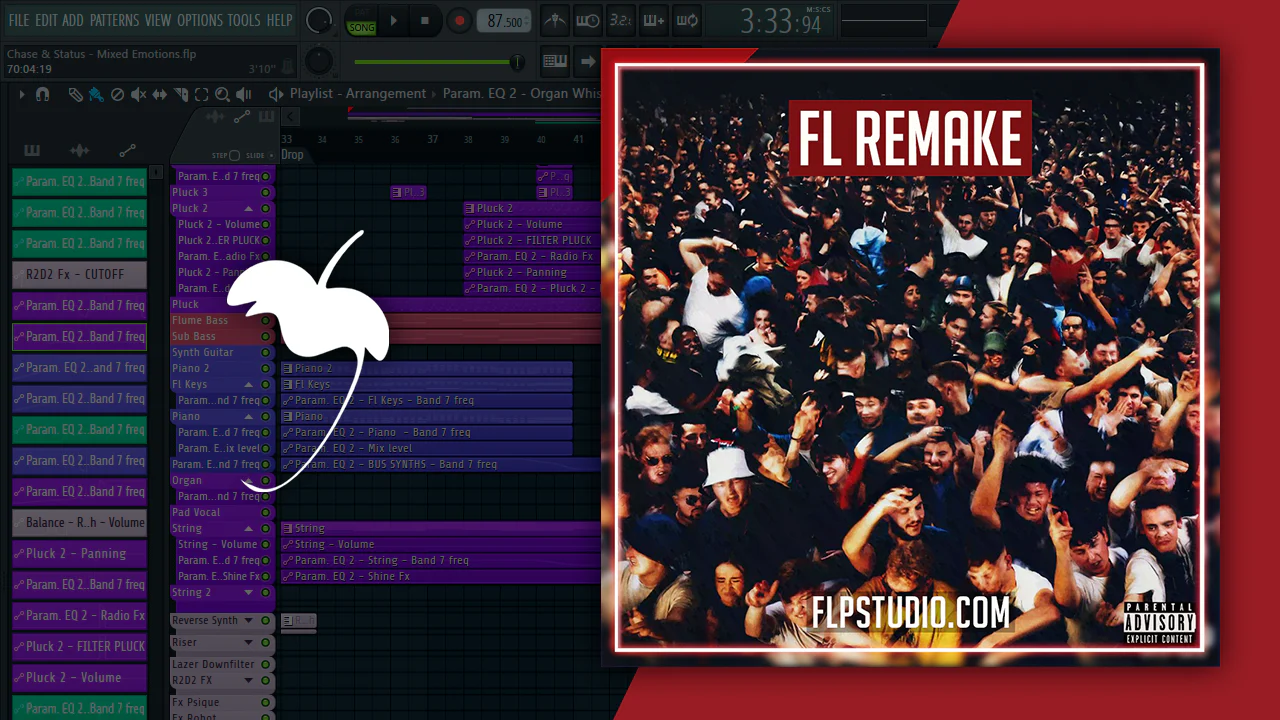Expand the Riser track group

pos(248,642)
